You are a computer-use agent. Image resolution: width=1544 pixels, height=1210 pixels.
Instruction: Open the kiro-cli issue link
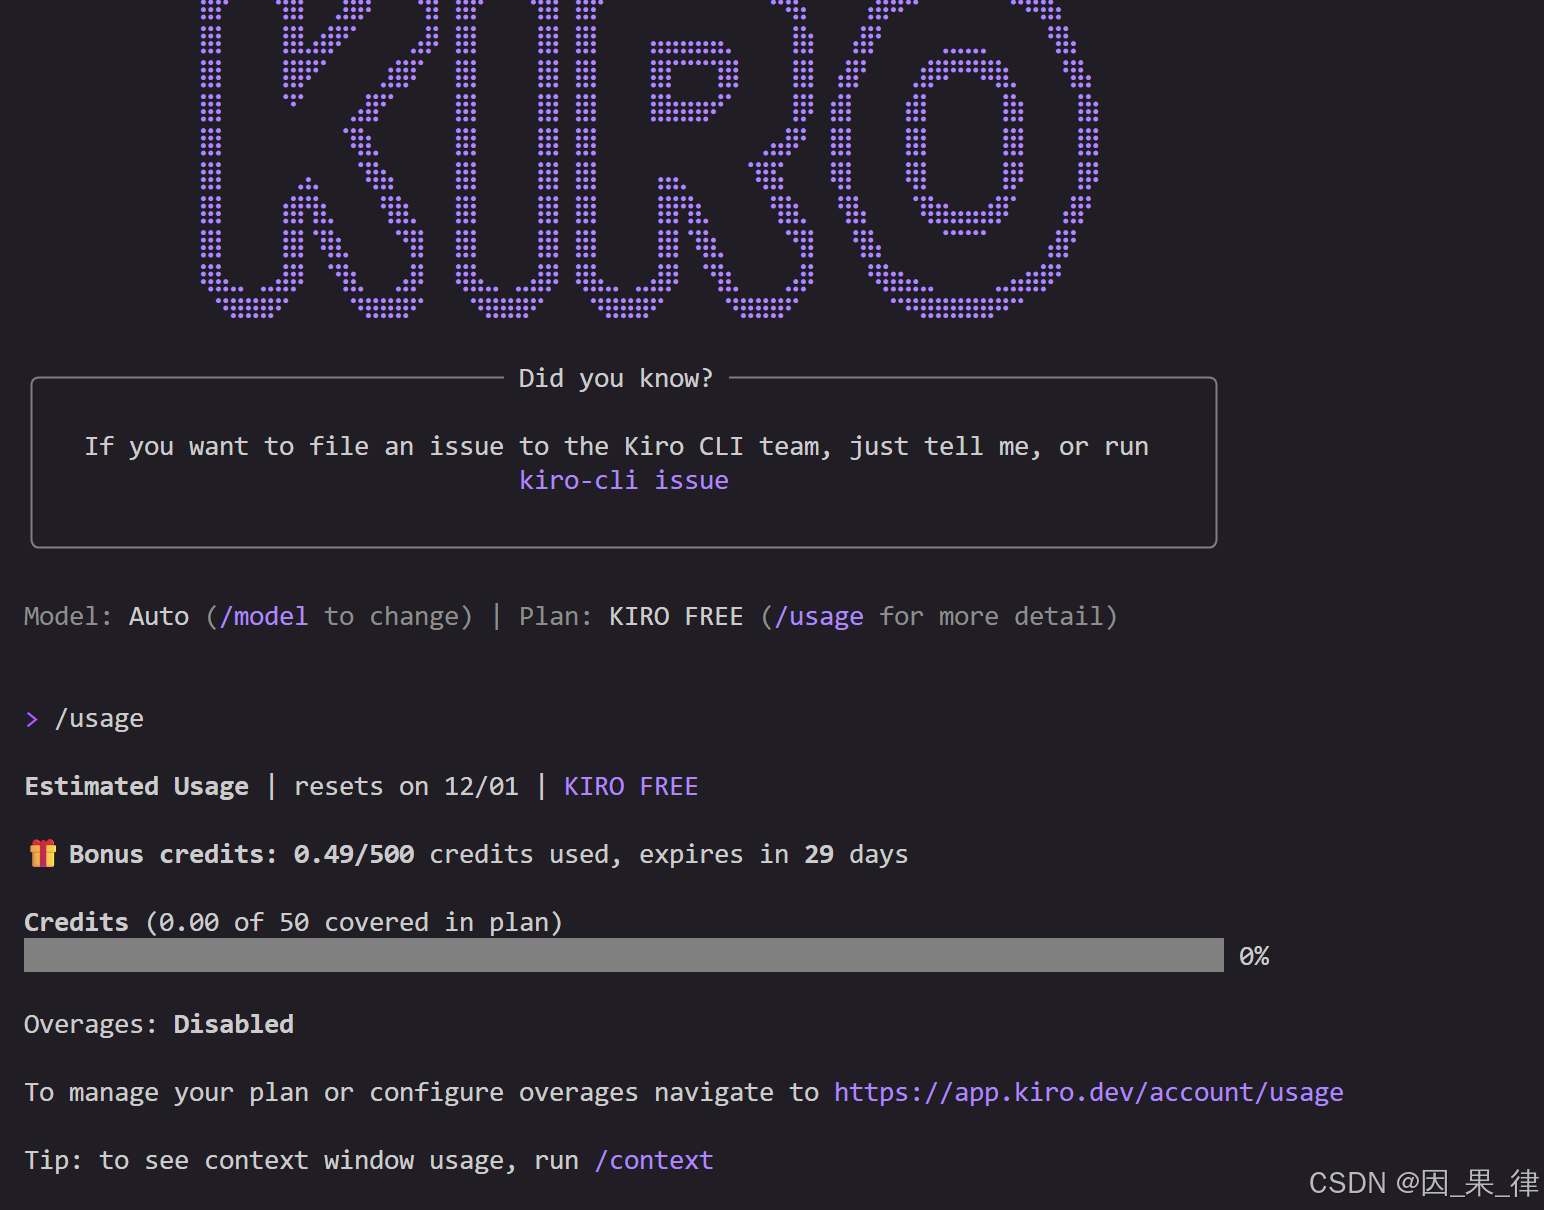[623, 480]
